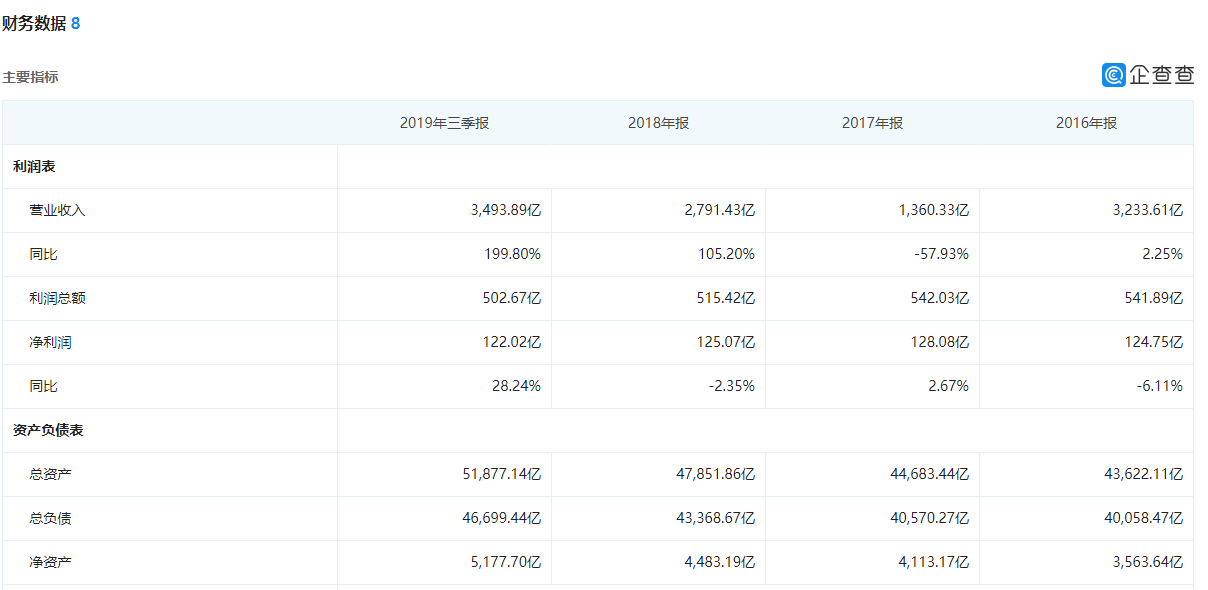Click the 2017年报 column header
Viewport: 1208px width, 590px height.
click(872, 123)
